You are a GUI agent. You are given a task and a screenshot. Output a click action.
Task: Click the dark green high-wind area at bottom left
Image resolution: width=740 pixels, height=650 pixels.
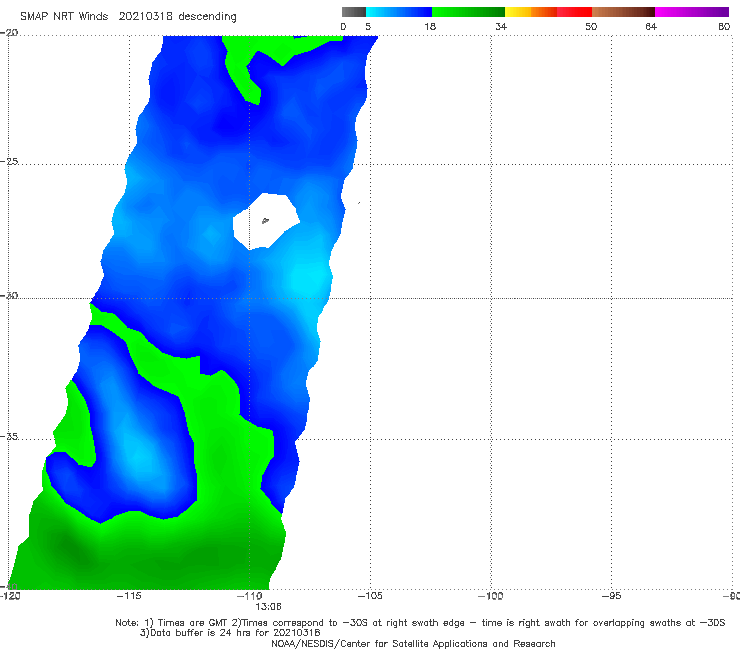tap(71, 548)
